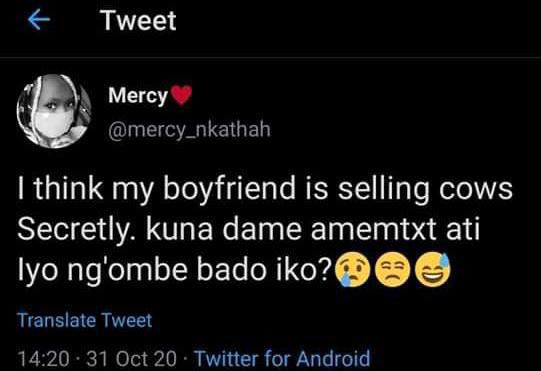Click the sweating grin emoji
Viewport: 541px width, 371px height.
[x=433, y=270]
